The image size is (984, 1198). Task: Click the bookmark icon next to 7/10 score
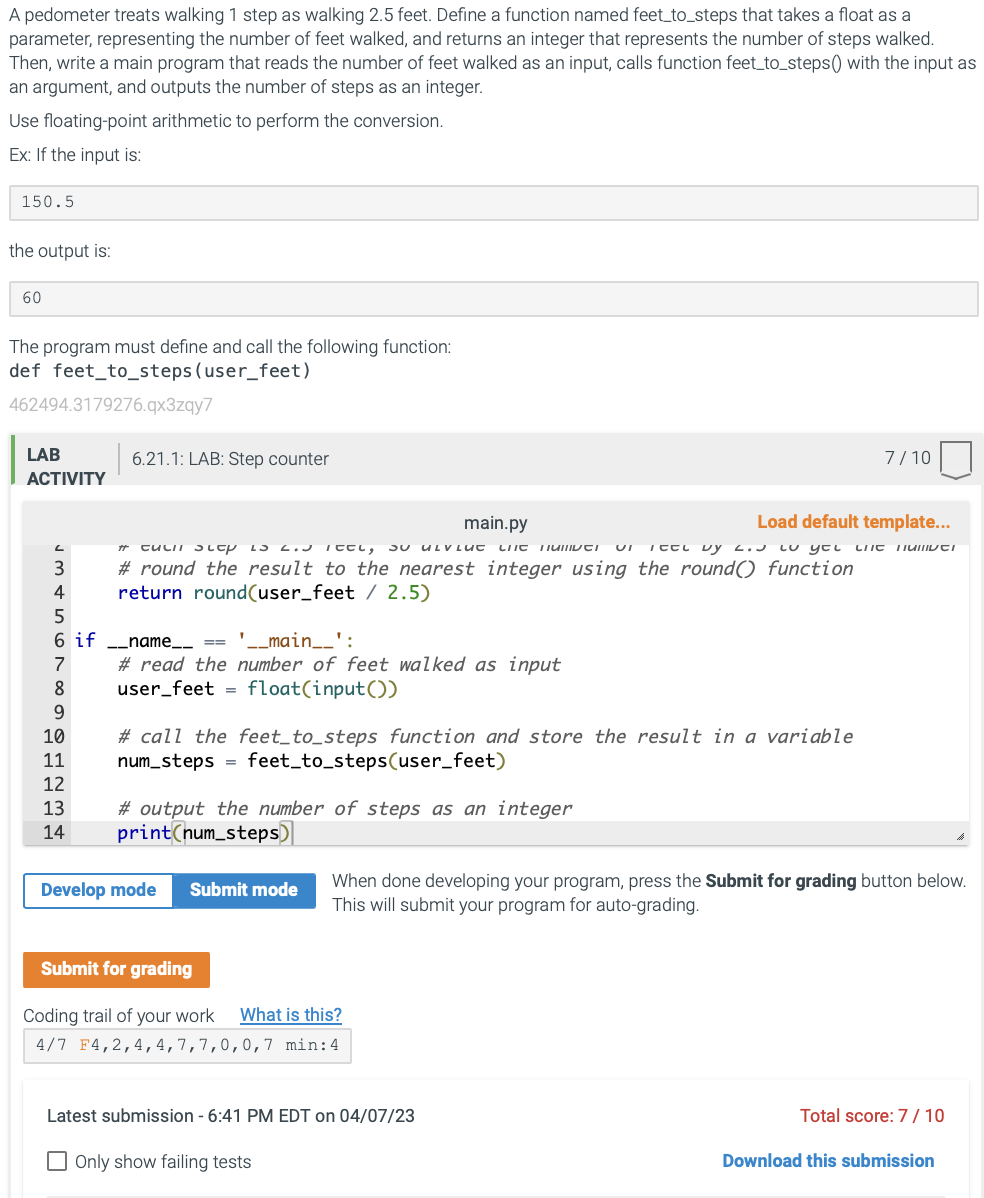[955, 459]
